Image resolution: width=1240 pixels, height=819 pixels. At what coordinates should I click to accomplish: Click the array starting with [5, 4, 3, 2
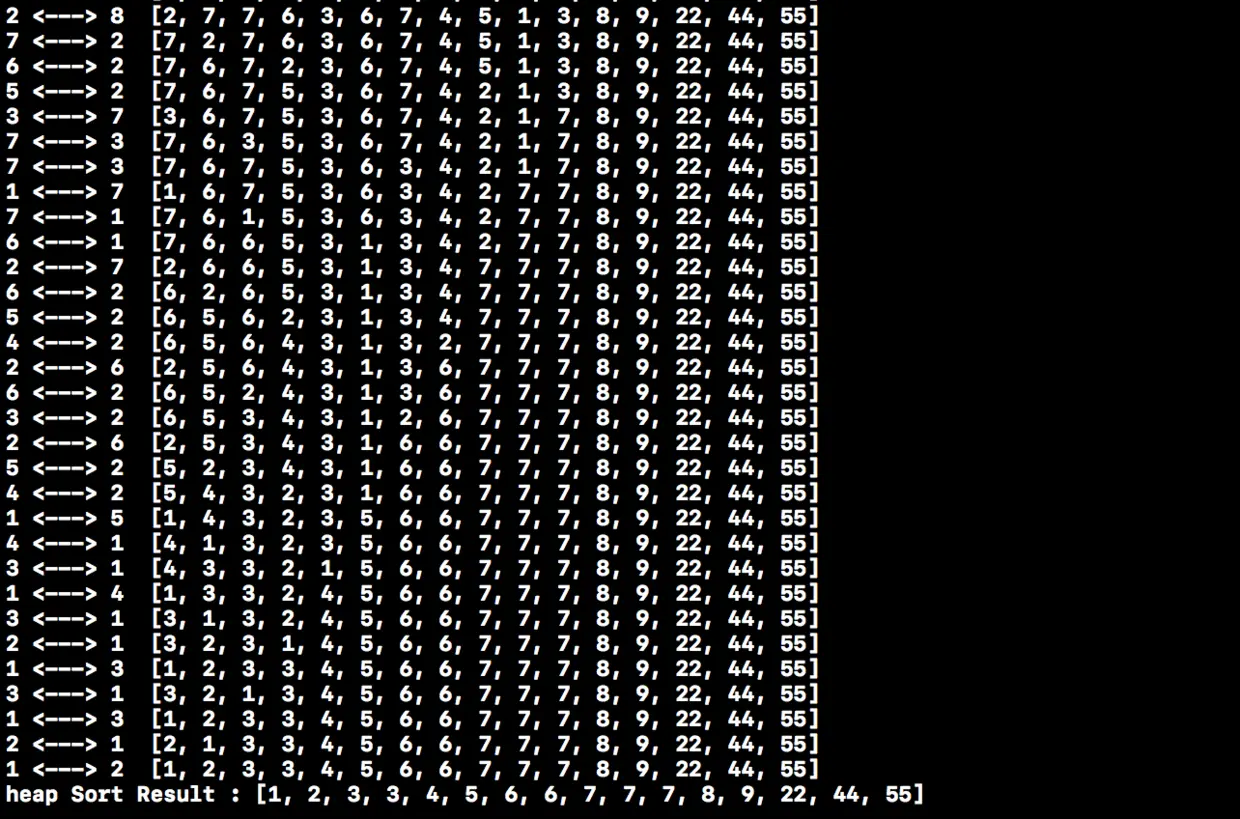(x=485, y=493)
